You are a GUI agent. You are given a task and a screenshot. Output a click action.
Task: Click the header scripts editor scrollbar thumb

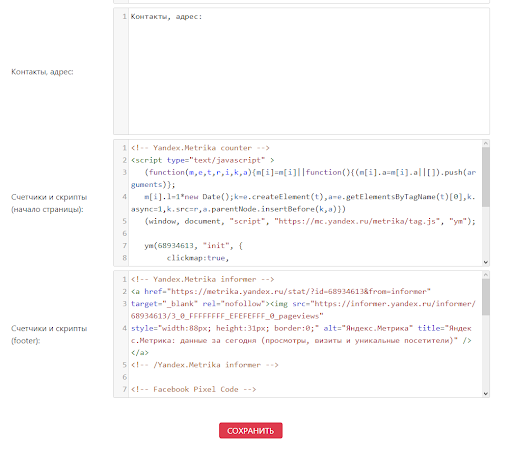(x=486, y=177)
